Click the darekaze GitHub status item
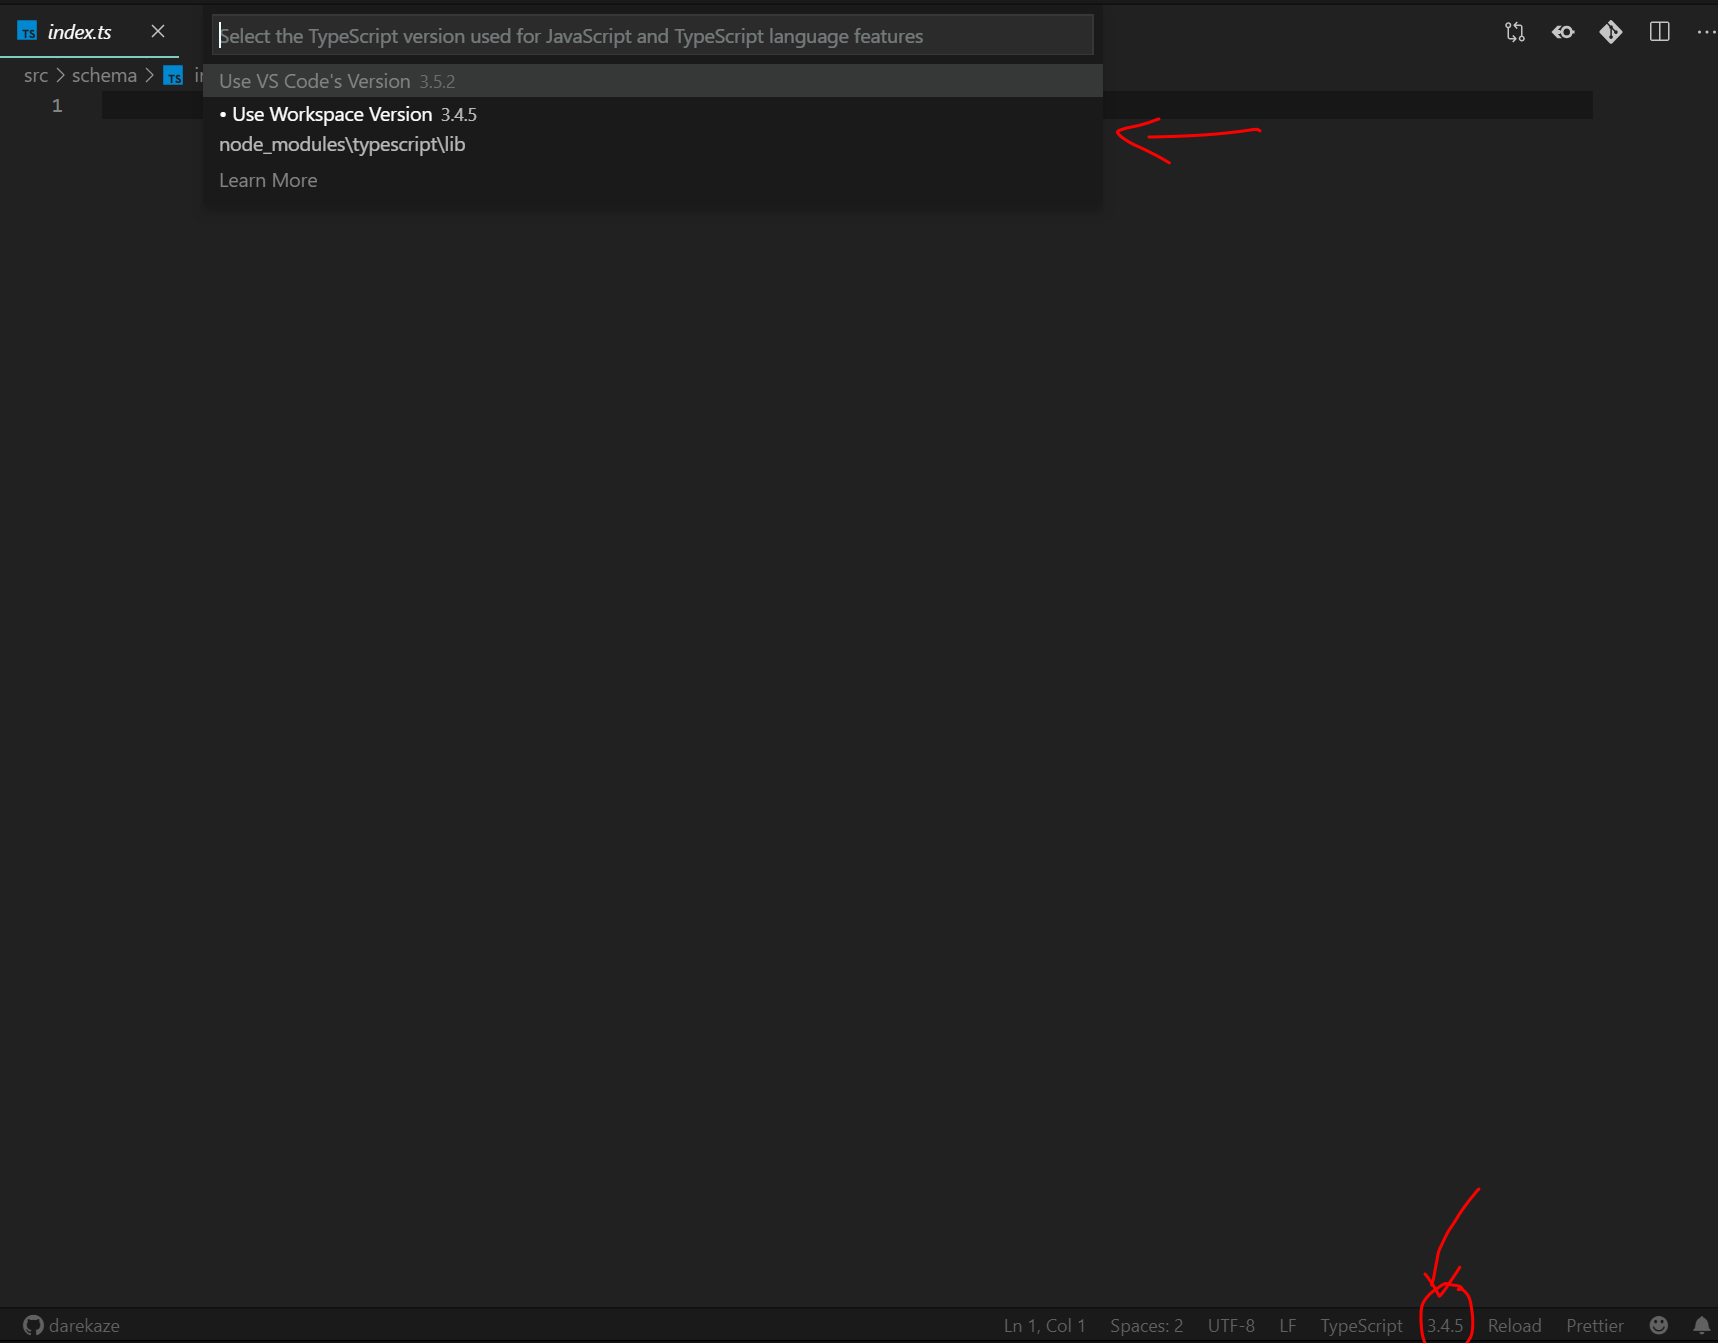The width and height of the screenshot is (1718, 1343). 72,1325
